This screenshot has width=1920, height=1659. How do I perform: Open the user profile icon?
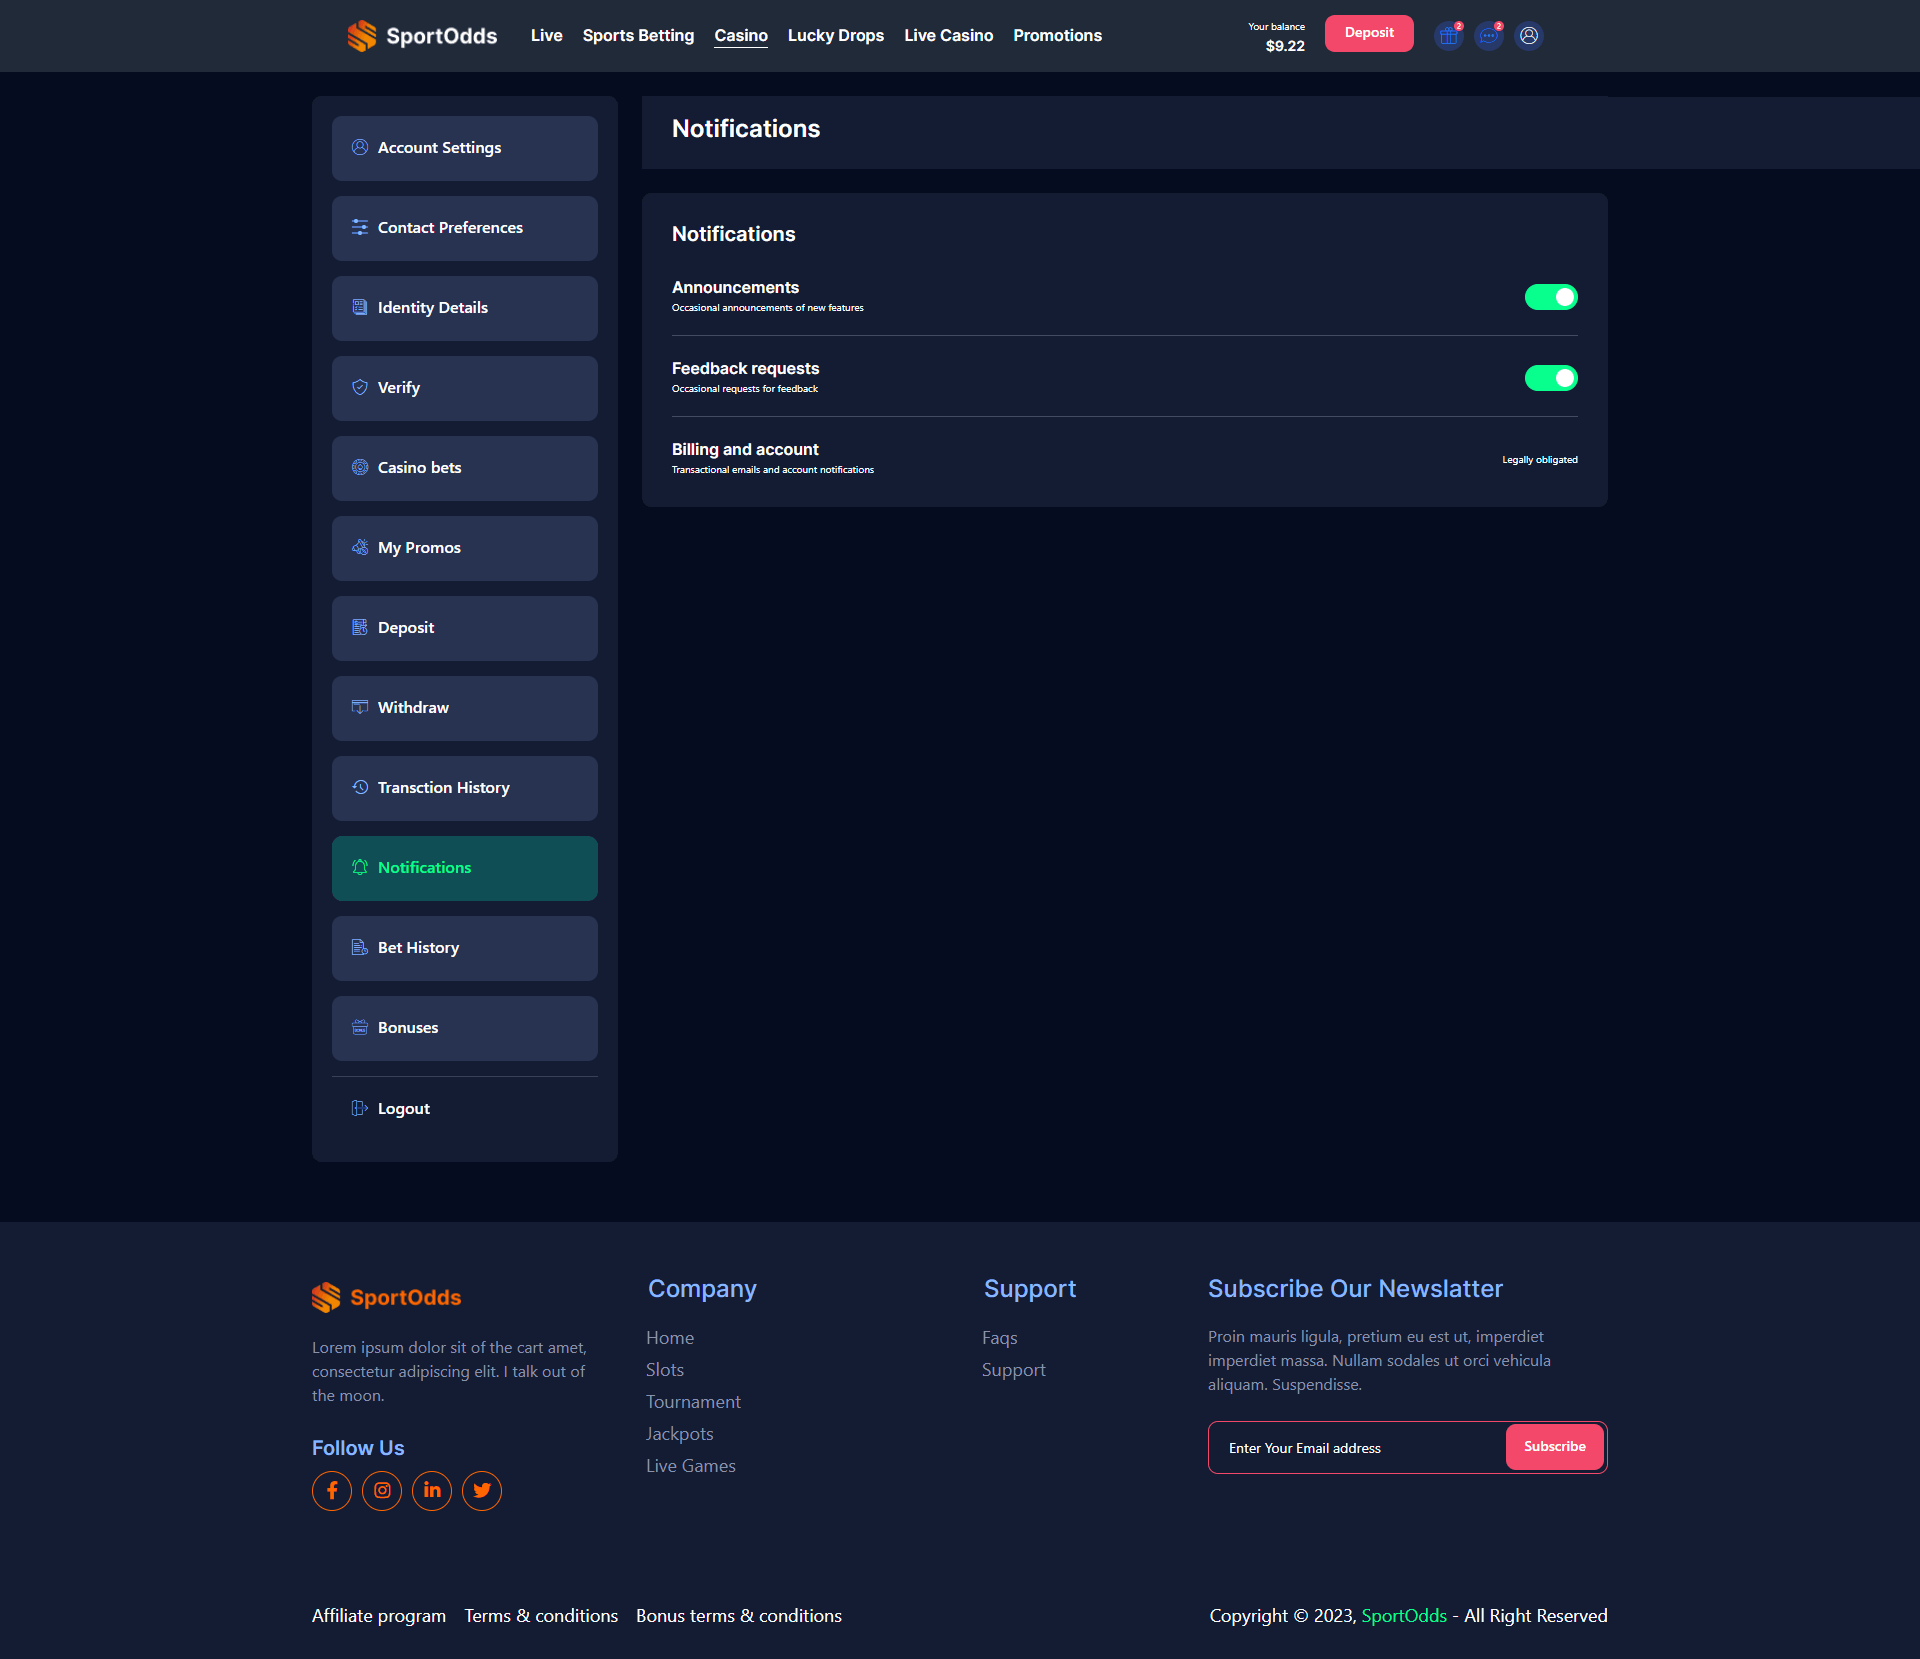tap(1528, 36)
